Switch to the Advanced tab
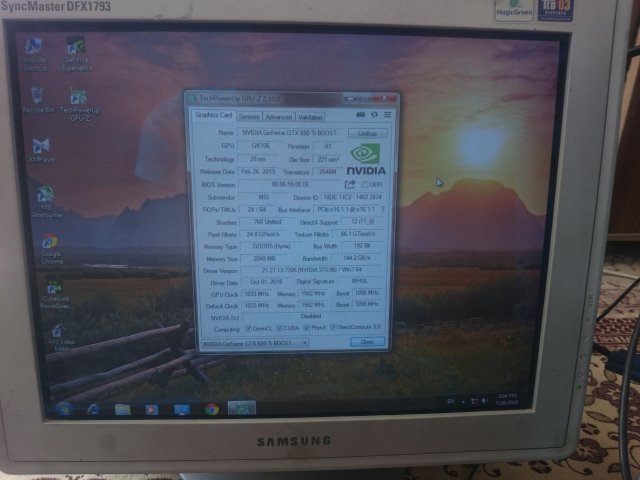Screen dimensions: 640x480 (278, 116)
